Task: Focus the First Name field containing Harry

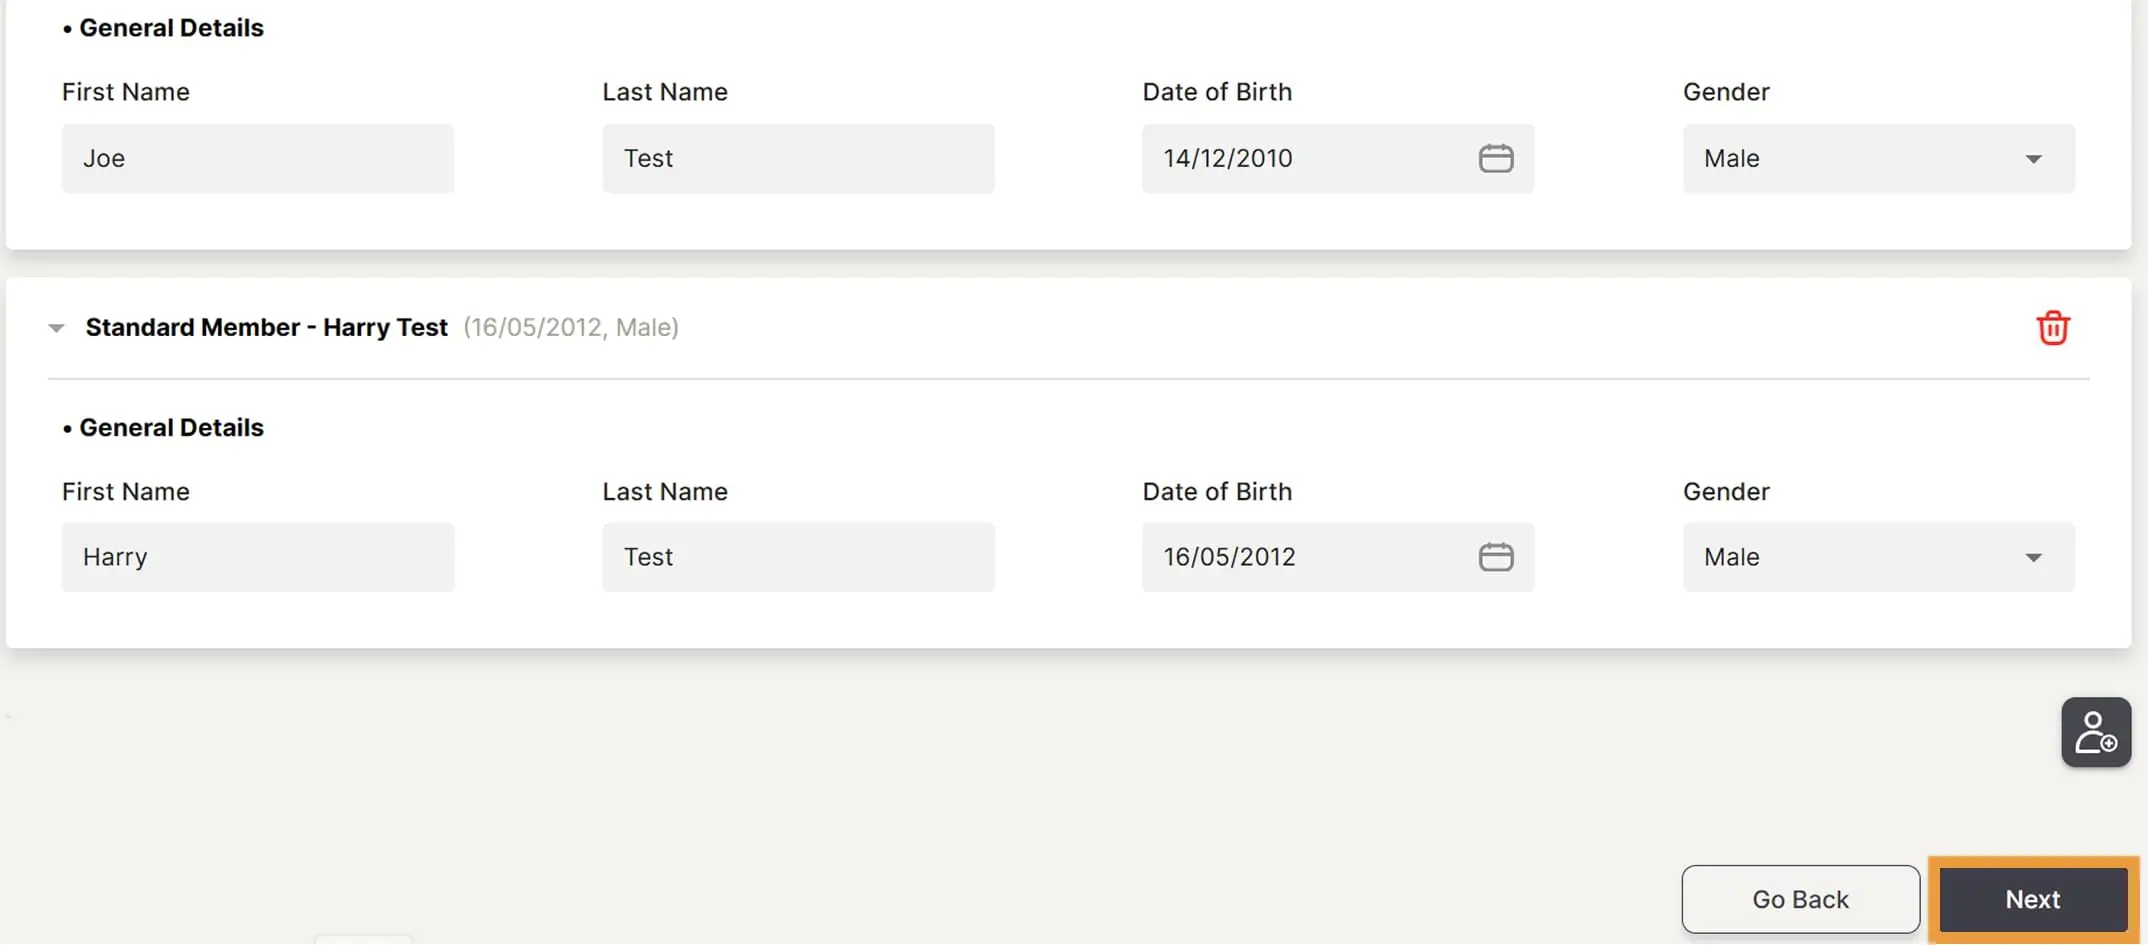Action: point(257,557)
